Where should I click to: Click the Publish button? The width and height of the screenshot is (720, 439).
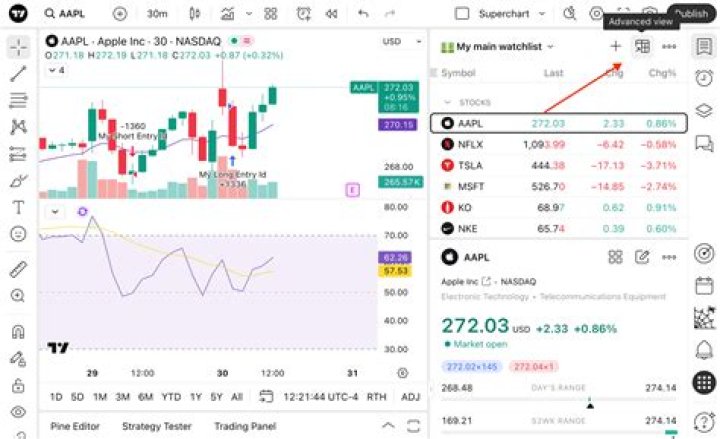pos(692,14)
